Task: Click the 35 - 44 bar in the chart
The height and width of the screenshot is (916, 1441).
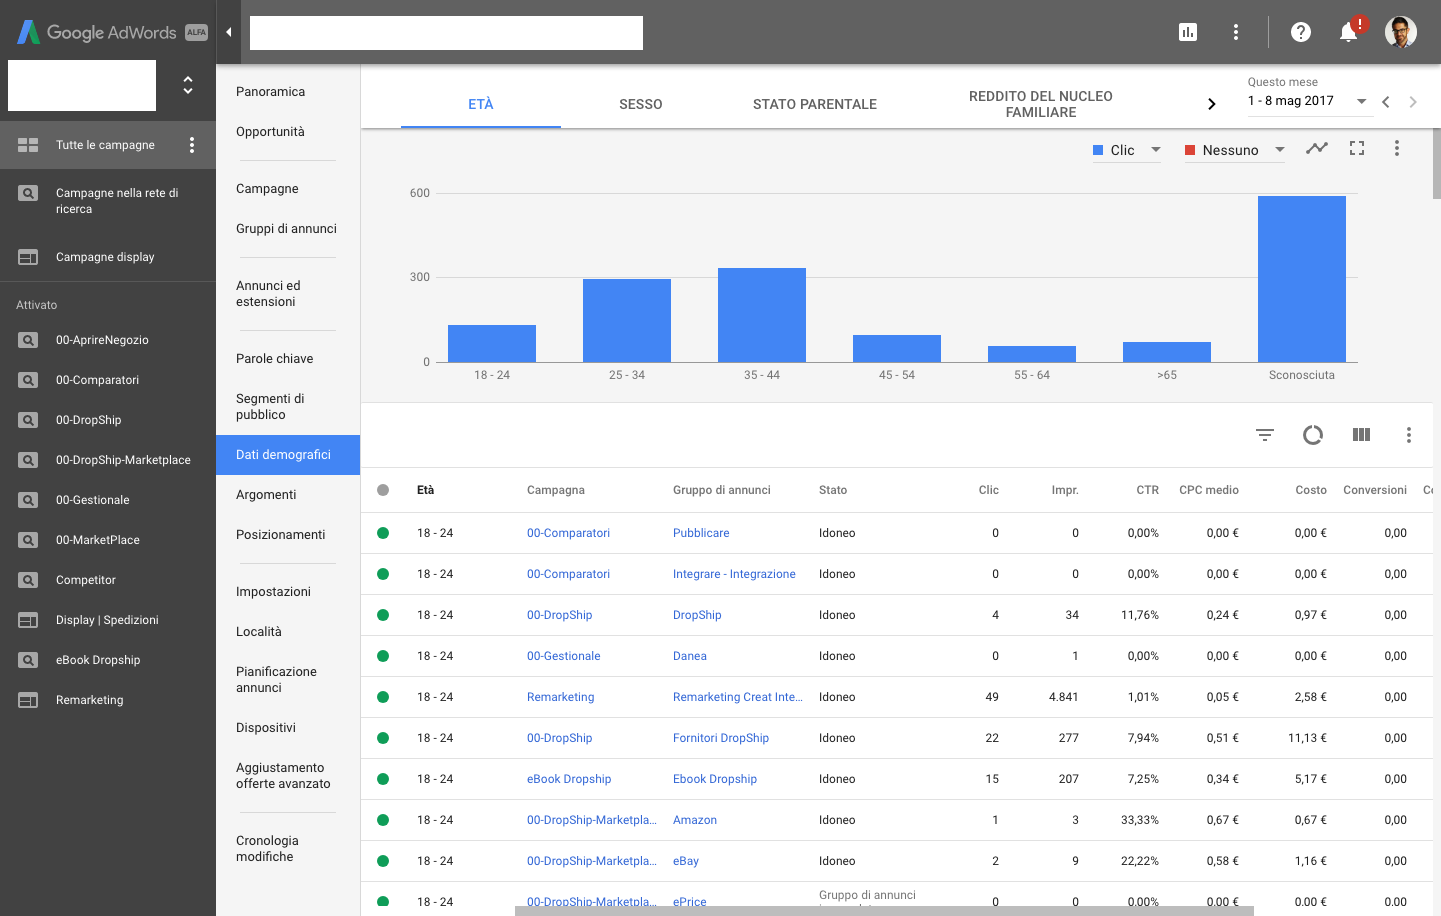Action: pyautogui.click(x=762, y=315)
